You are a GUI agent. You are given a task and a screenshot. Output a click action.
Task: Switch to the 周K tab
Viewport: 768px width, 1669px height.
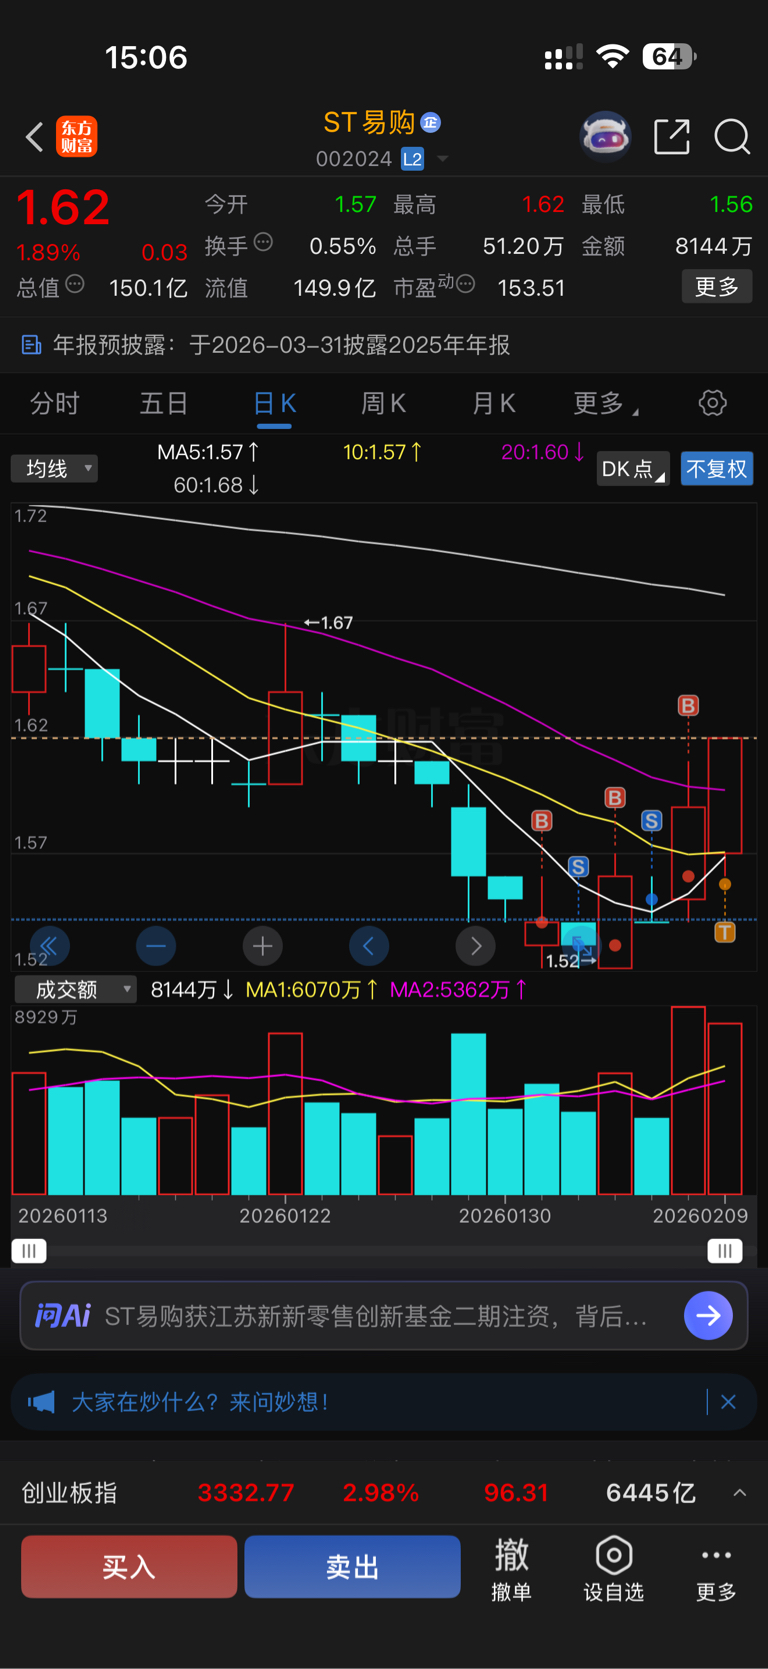coord(383,403)
